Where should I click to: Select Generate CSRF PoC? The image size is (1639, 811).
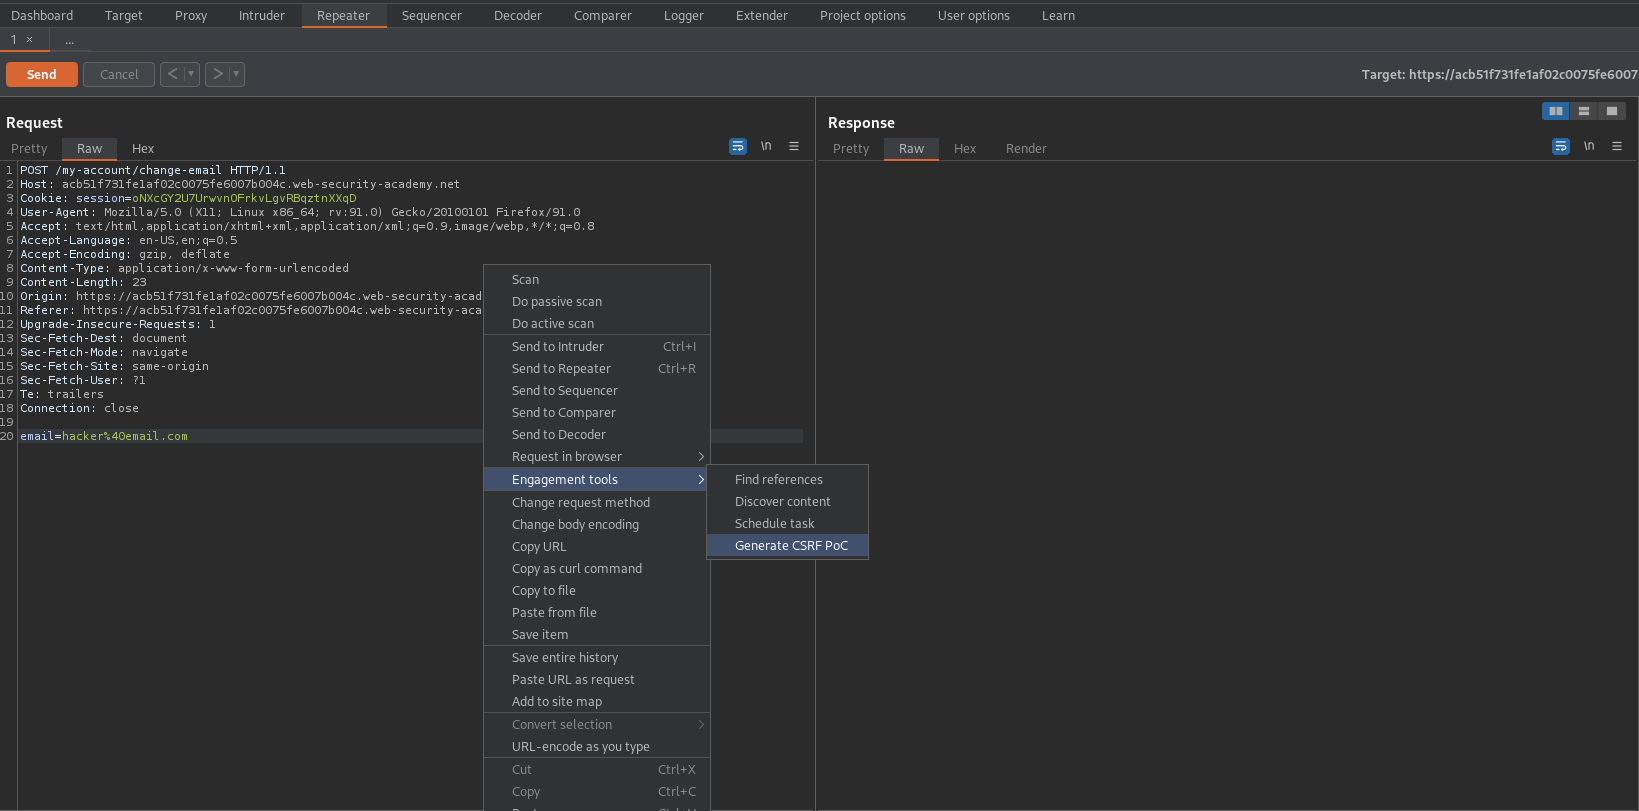pos(788,546)
